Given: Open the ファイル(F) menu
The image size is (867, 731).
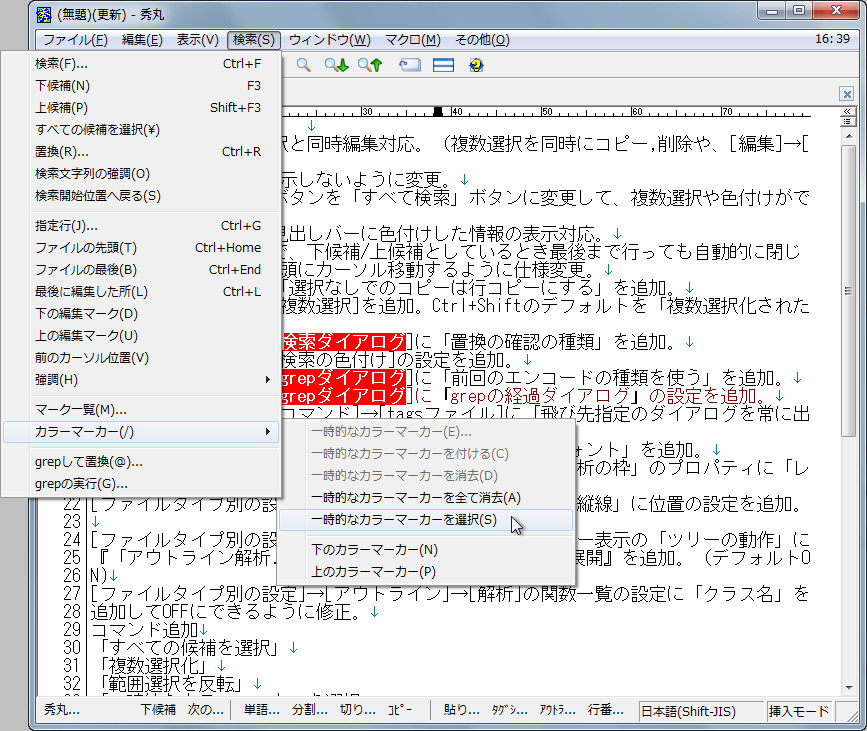Looking at the screenshot, I should pos(75,40).
